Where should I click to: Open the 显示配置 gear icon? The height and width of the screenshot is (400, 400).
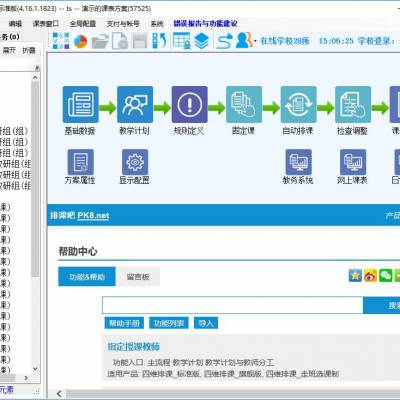135,162
